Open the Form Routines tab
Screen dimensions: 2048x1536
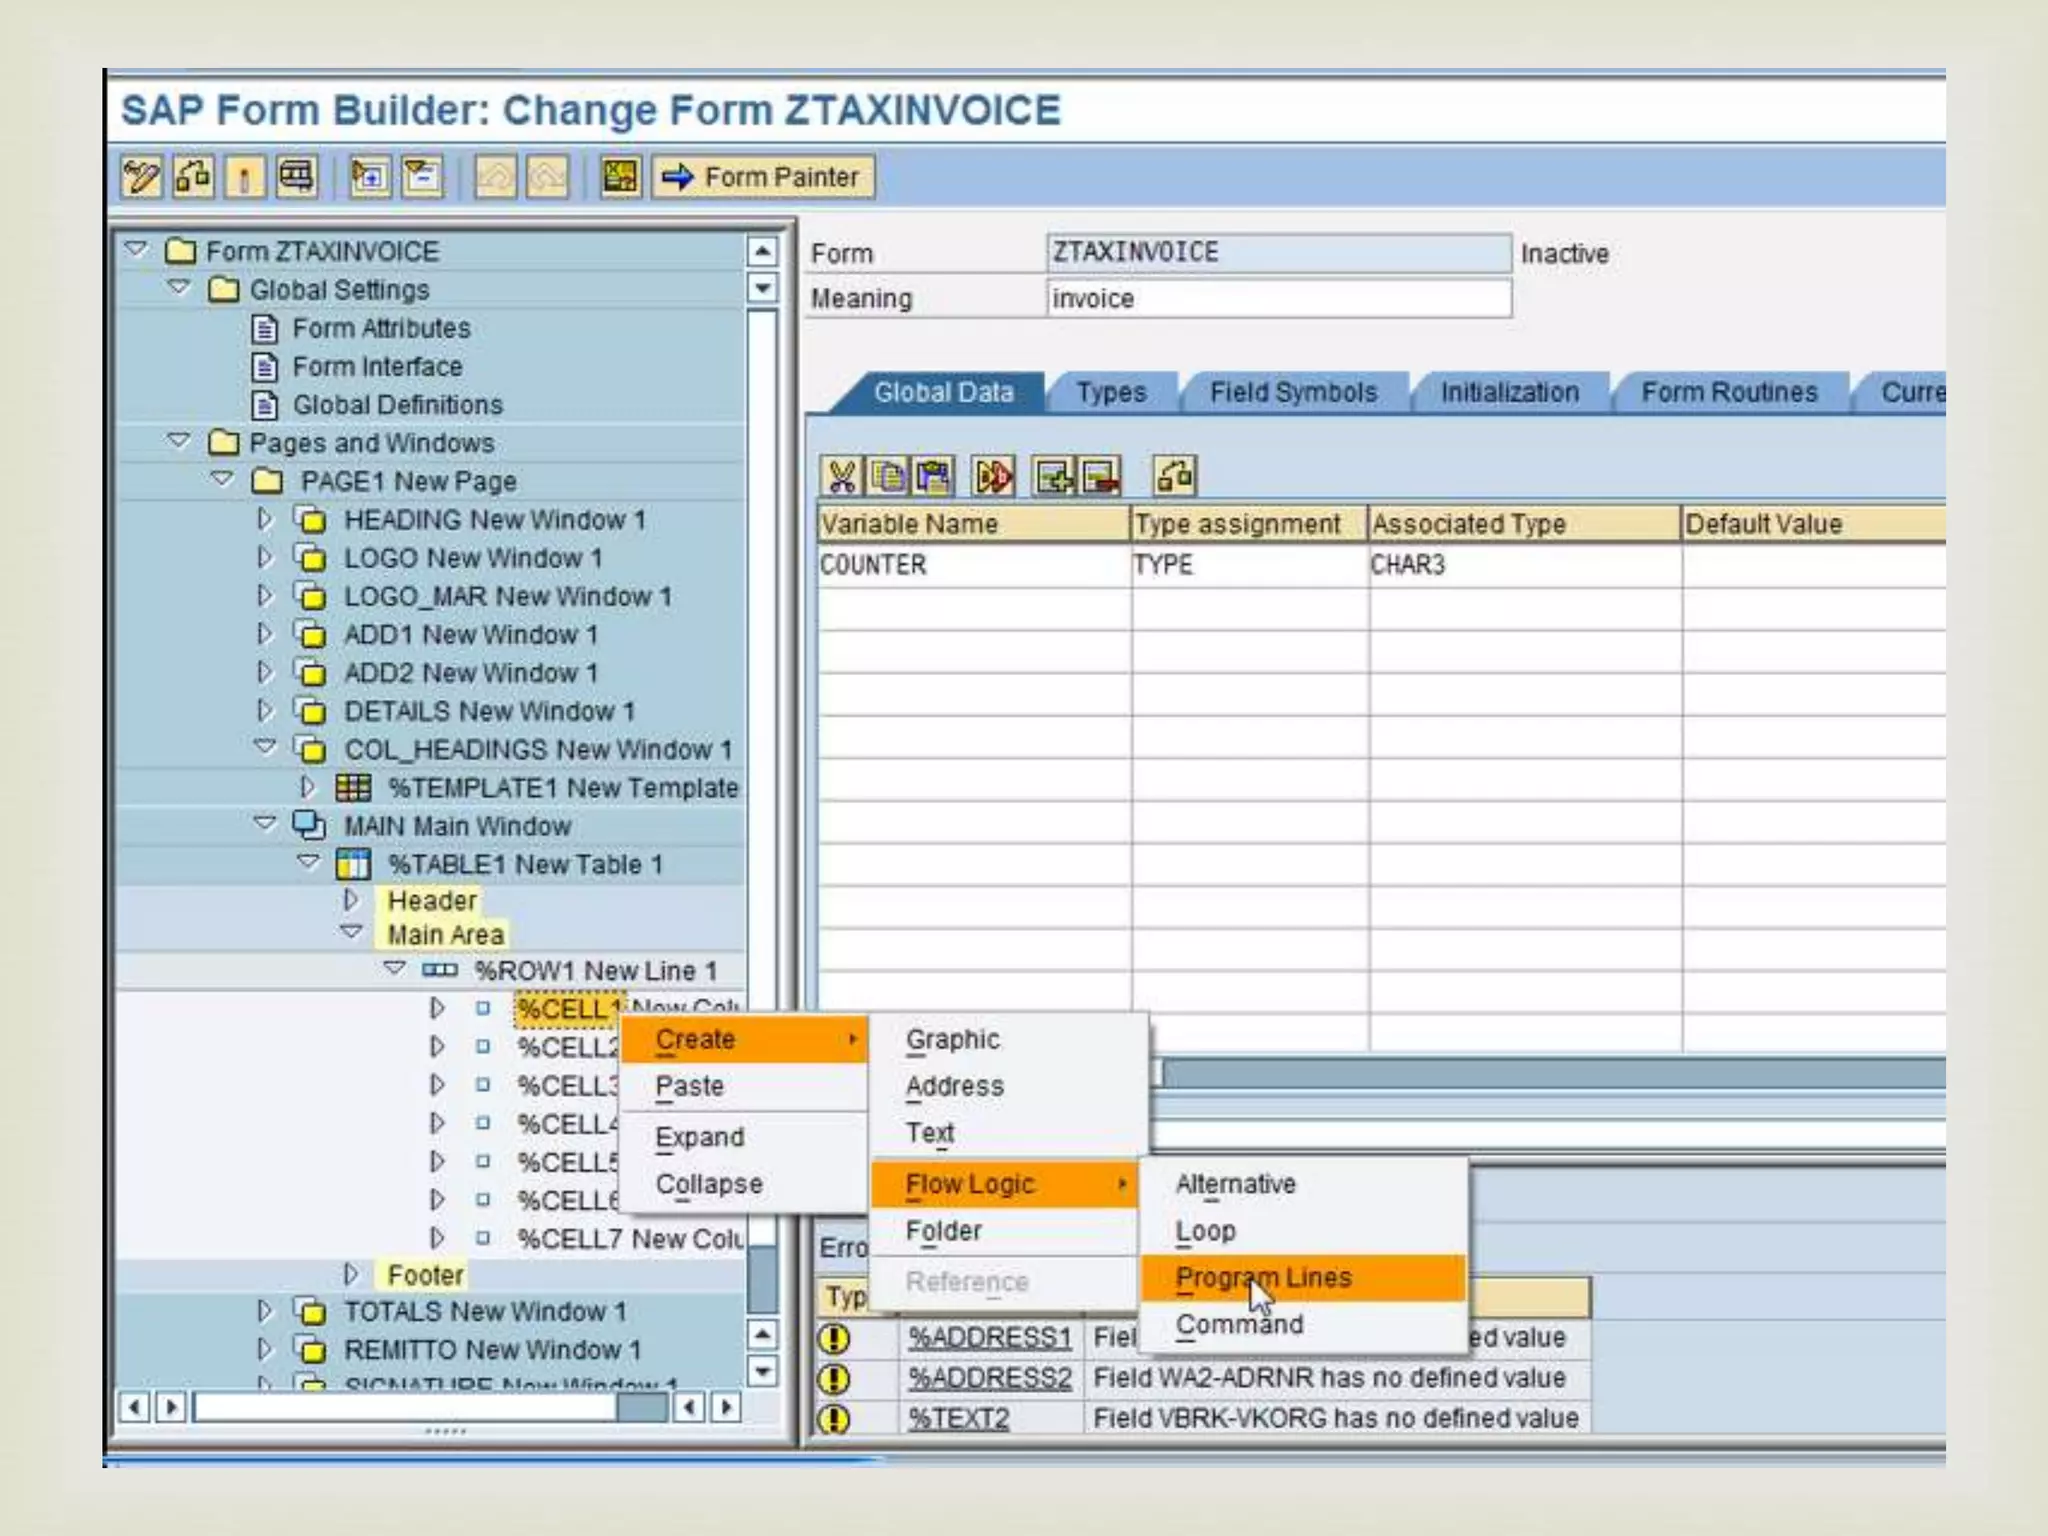pyautogui.click(x=1728, y=393)
